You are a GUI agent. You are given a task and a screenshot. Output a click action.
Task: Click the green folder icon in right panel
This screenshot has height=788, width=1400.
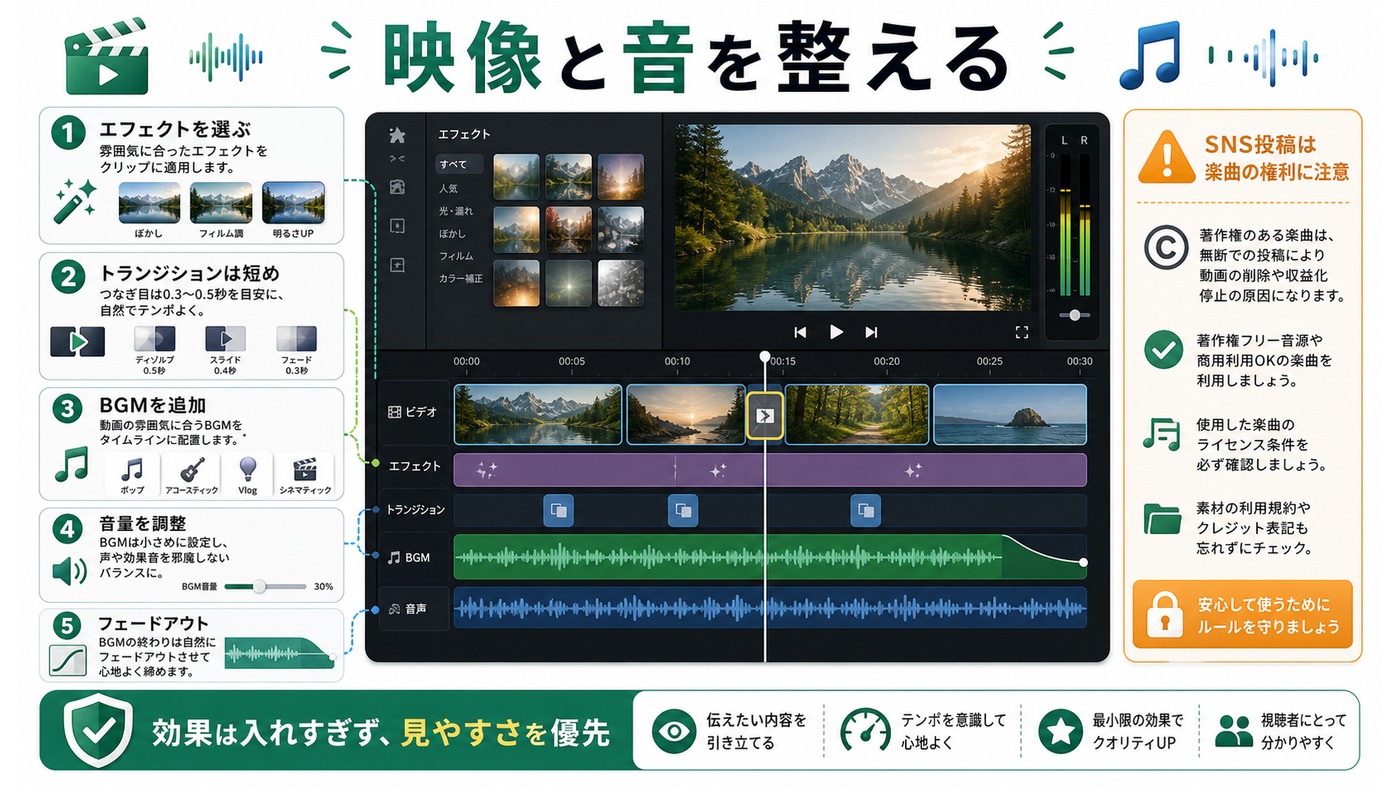click(x=1163, y=519)
